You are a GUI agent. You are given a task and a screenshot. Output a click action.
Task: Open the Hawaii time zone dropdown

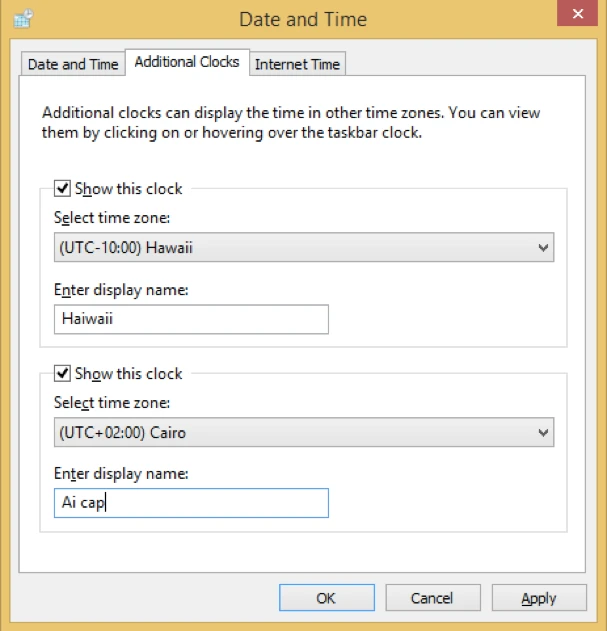click(304, 247)
